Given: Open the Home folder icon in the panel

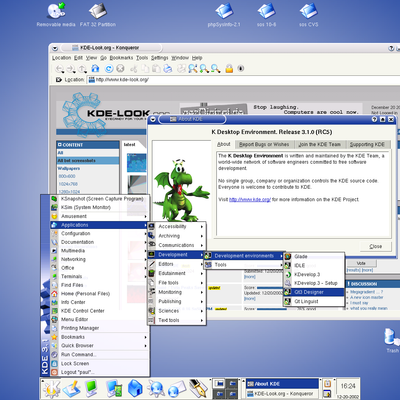Looking at the screenshot, I should 135,389.
